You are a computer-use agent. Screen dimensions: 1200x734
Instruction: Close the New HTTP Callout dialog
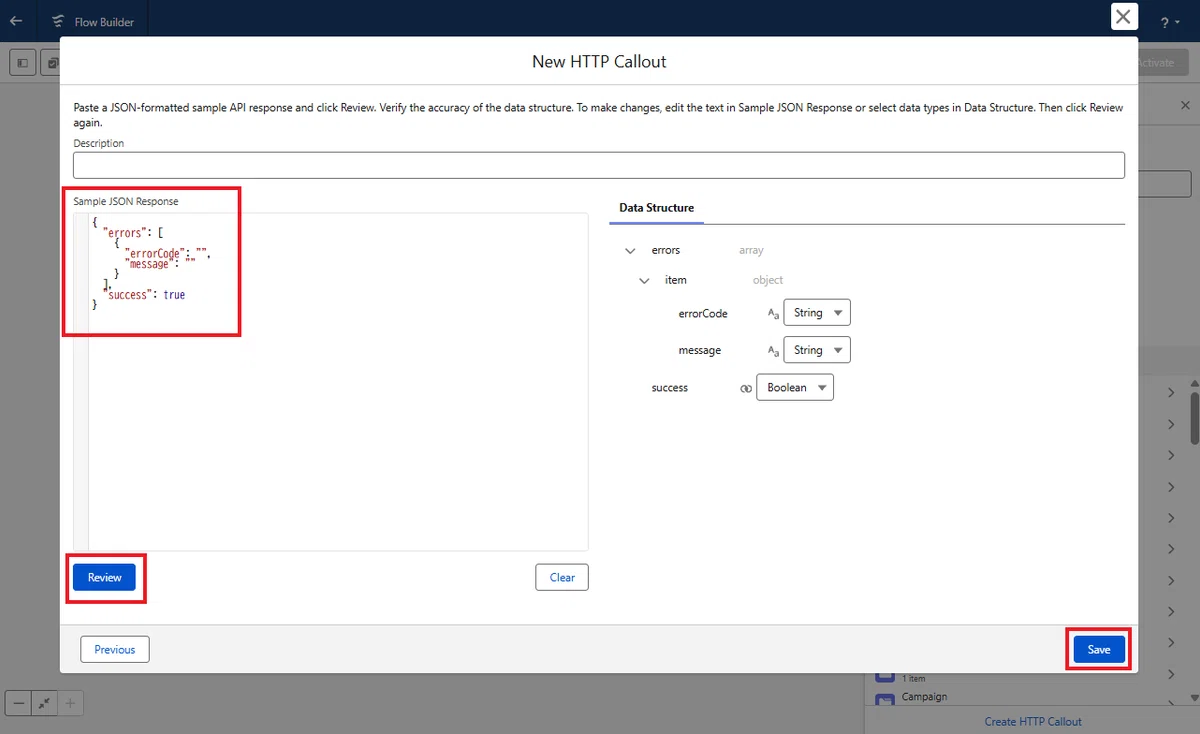tap(1124, 17)
